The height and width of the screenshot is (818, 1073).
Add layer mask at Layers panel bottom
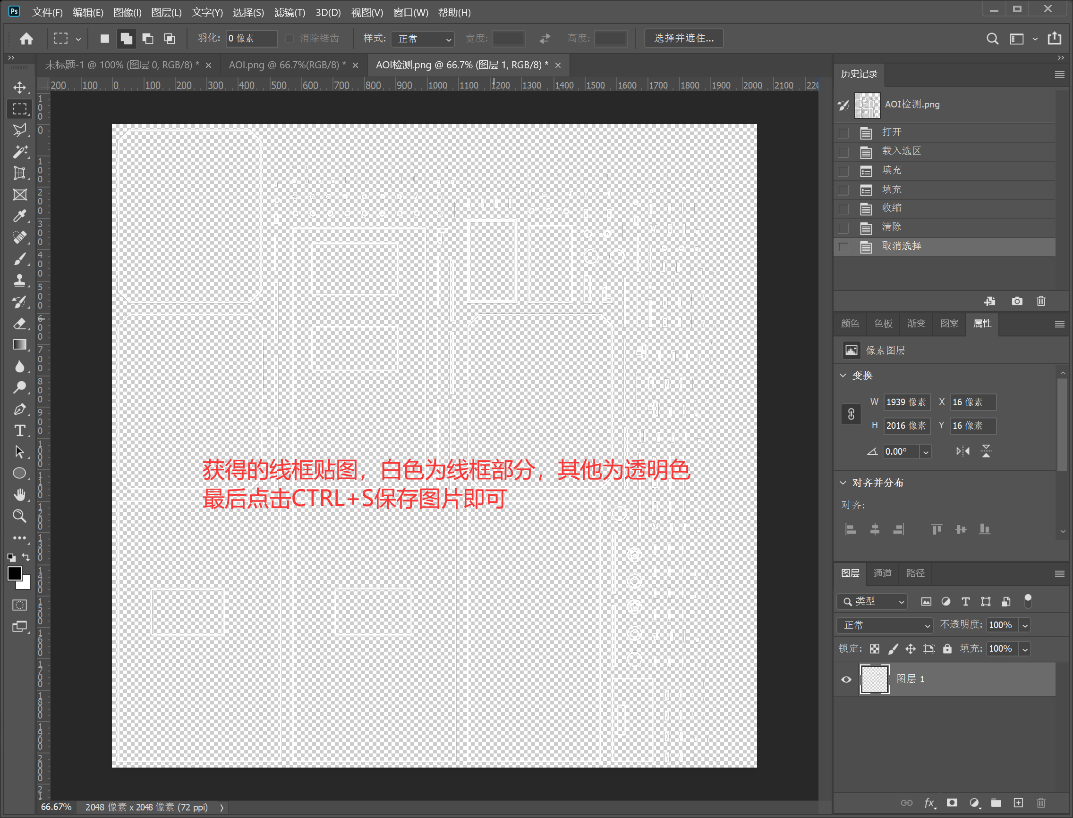tap(952, 802)
